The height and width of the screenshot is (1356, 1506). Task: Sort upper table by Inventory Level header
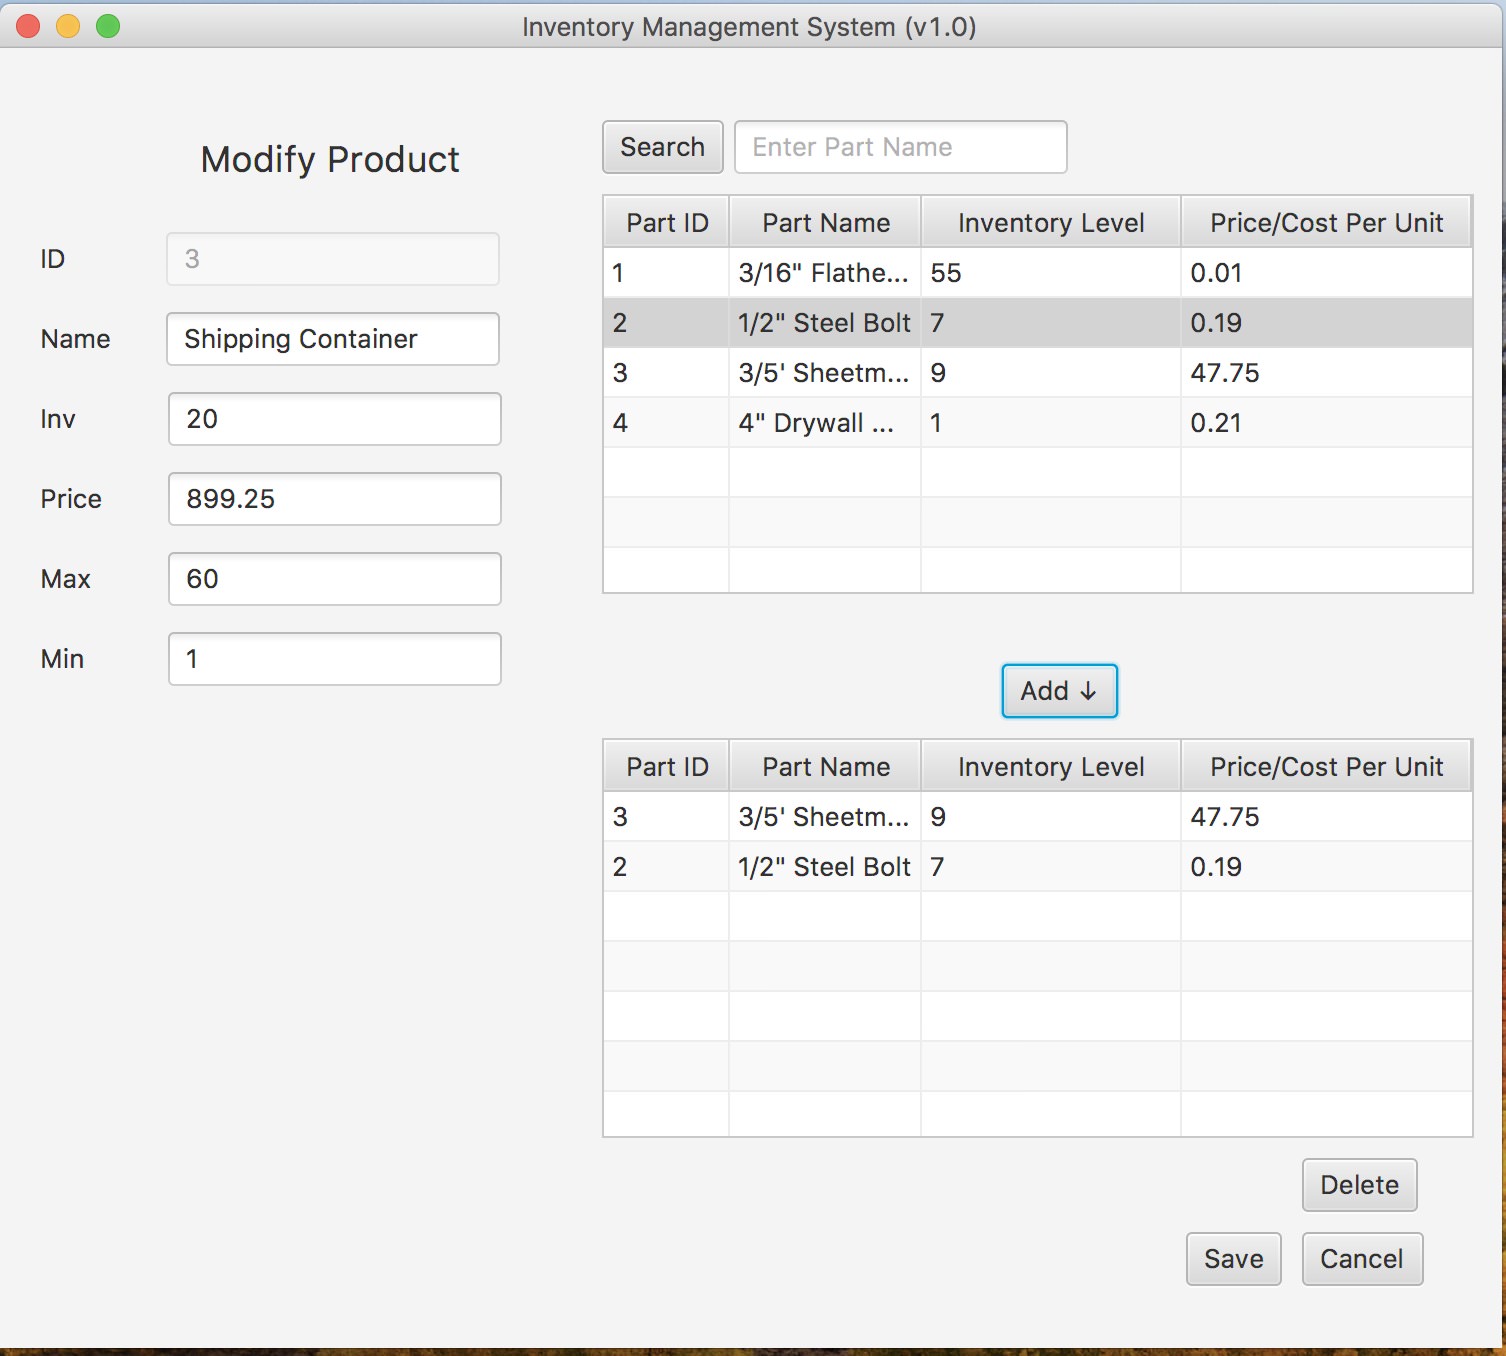[1051, 222]
